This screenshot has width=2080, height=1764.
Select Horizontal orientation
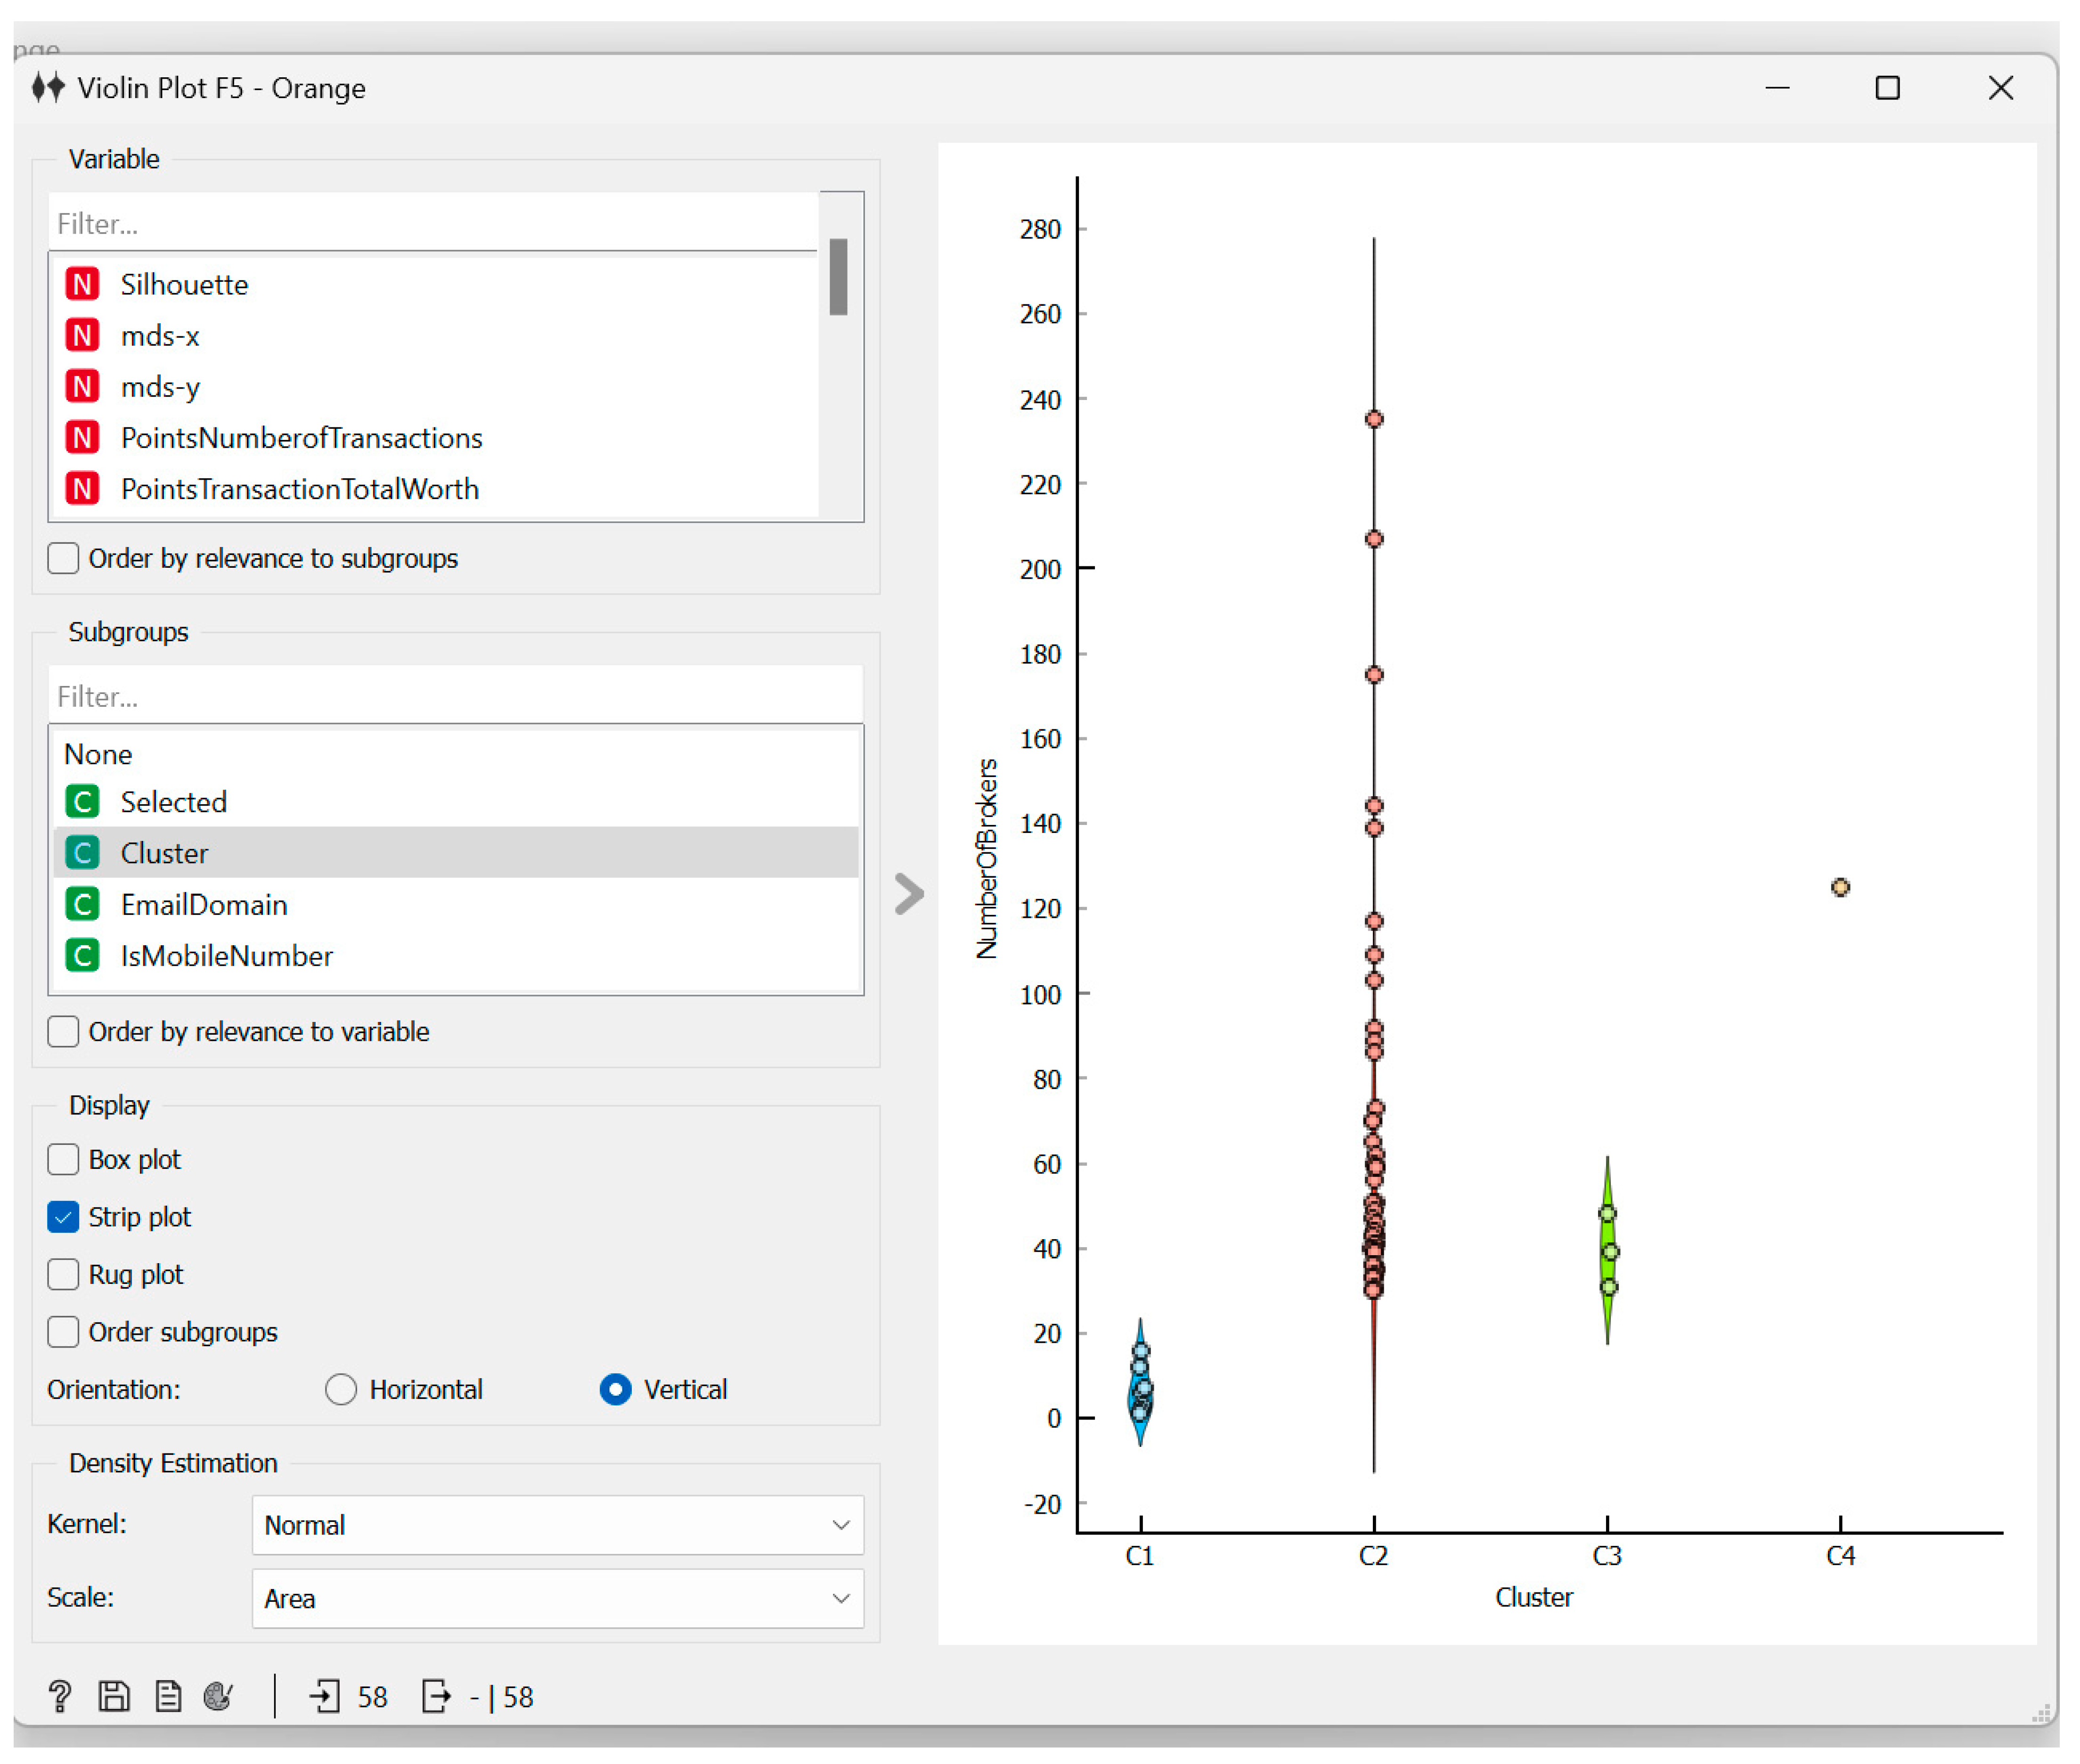point(341,1390)
